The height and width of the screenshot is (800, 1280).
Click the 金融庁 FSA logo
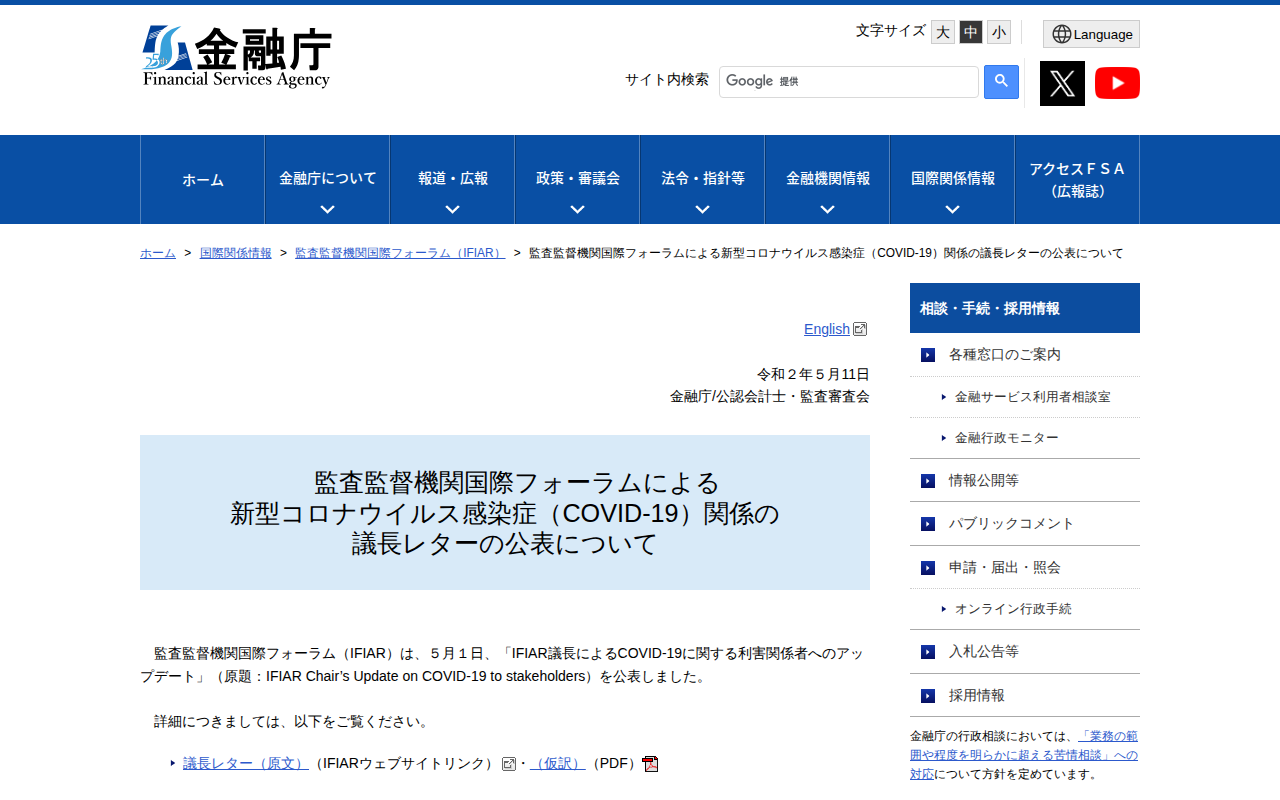click(x=237, y=56)
